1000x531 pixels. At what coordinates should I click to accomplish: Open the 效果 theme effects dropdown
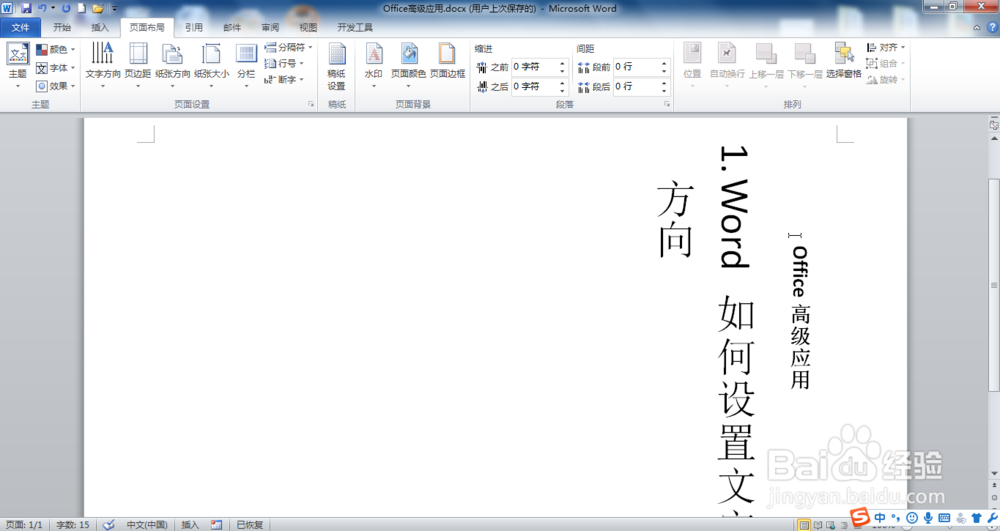(55, 85)
